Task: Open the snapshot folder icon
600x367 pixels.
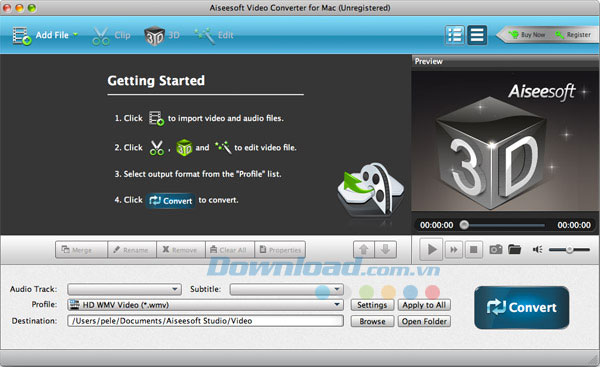Action: click(x=515, y=250)
